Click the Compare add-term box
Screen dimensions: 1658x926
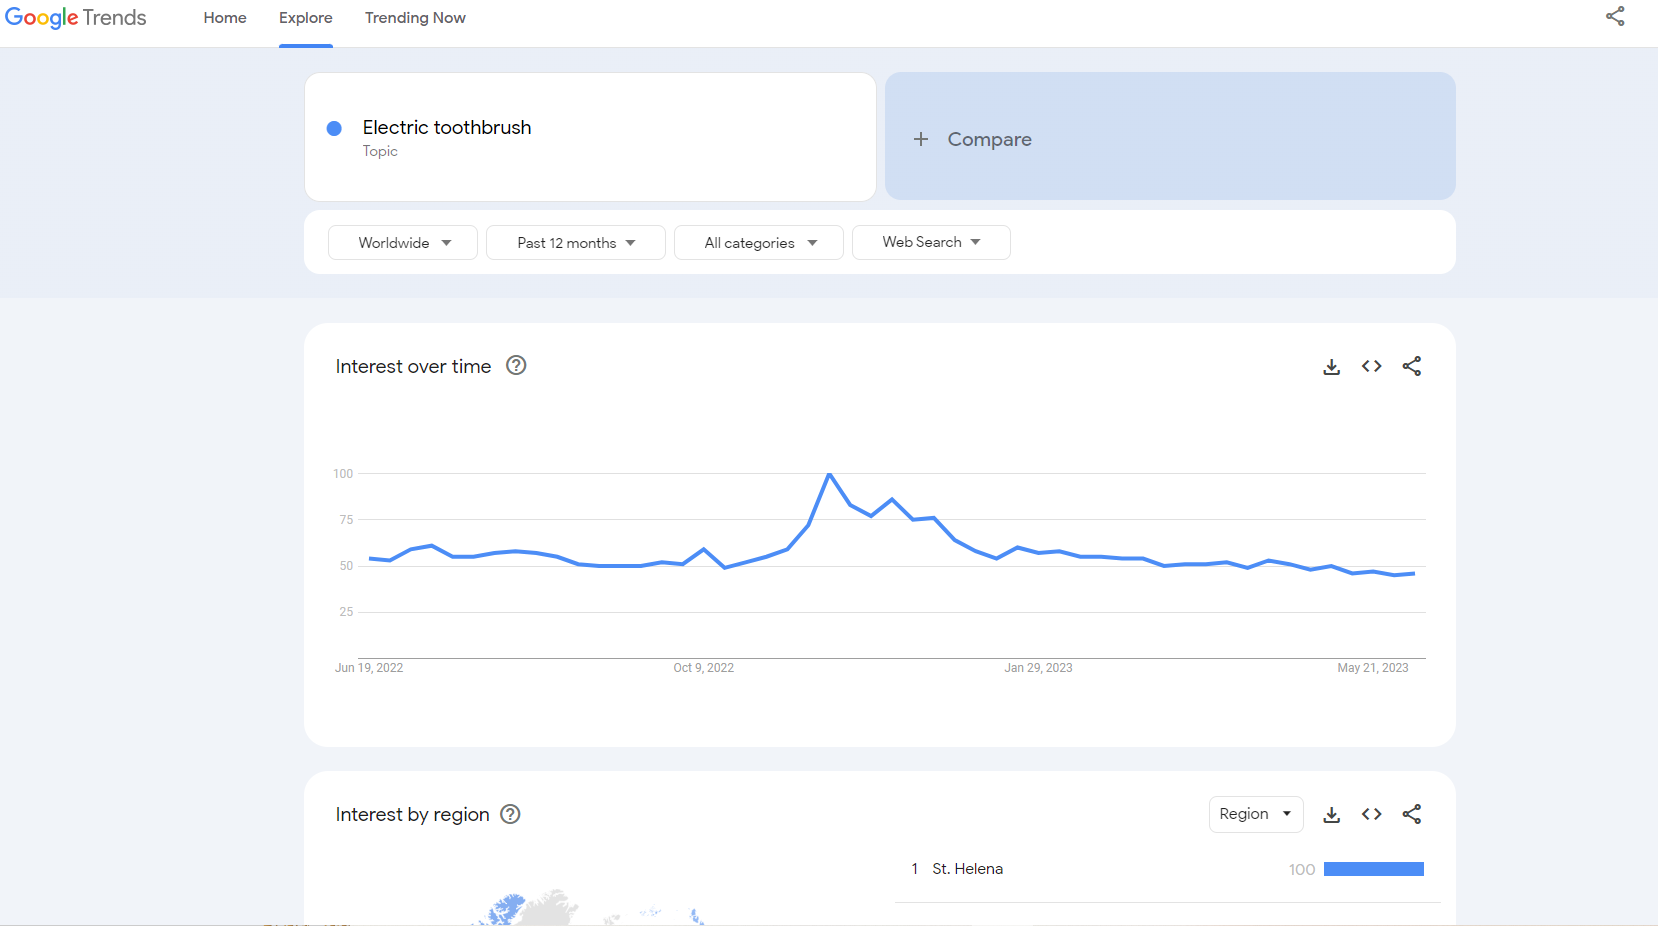[1170, 136]
